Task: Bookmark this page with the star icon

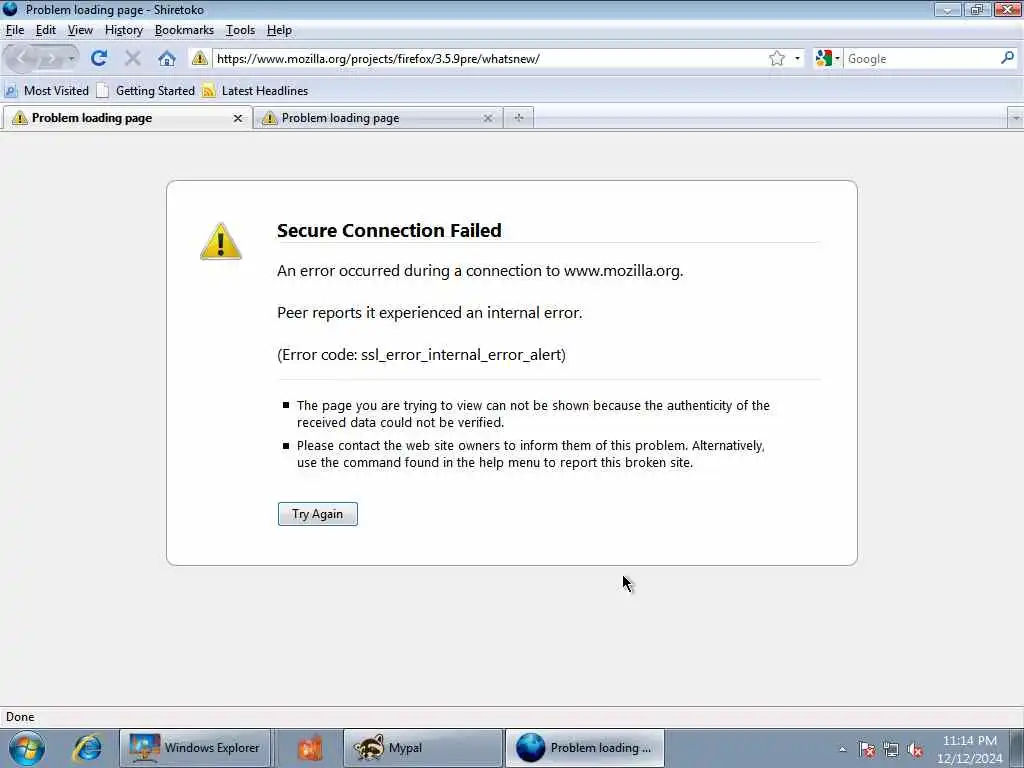Action: [776, 59]
